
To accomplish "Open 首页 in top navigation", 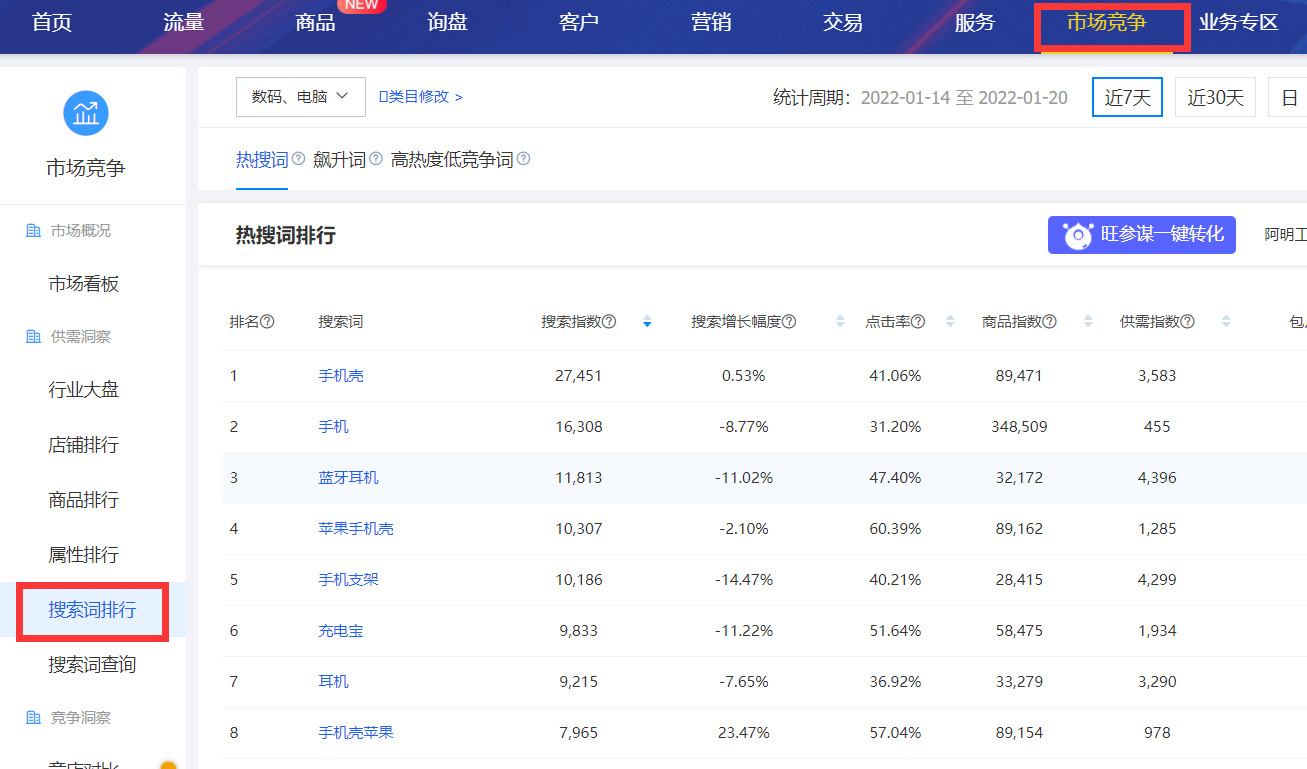I will coord(52,22).
